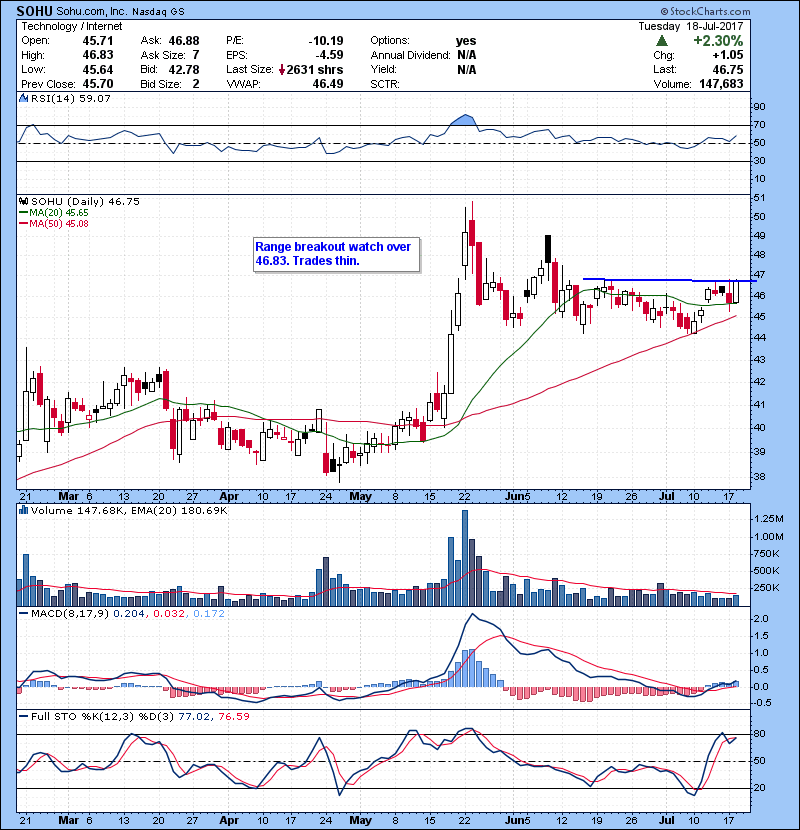The height and width of the screenshot is (830, 800).
Task: Click the +2.30% change percentage
Action: coord(718,41)
